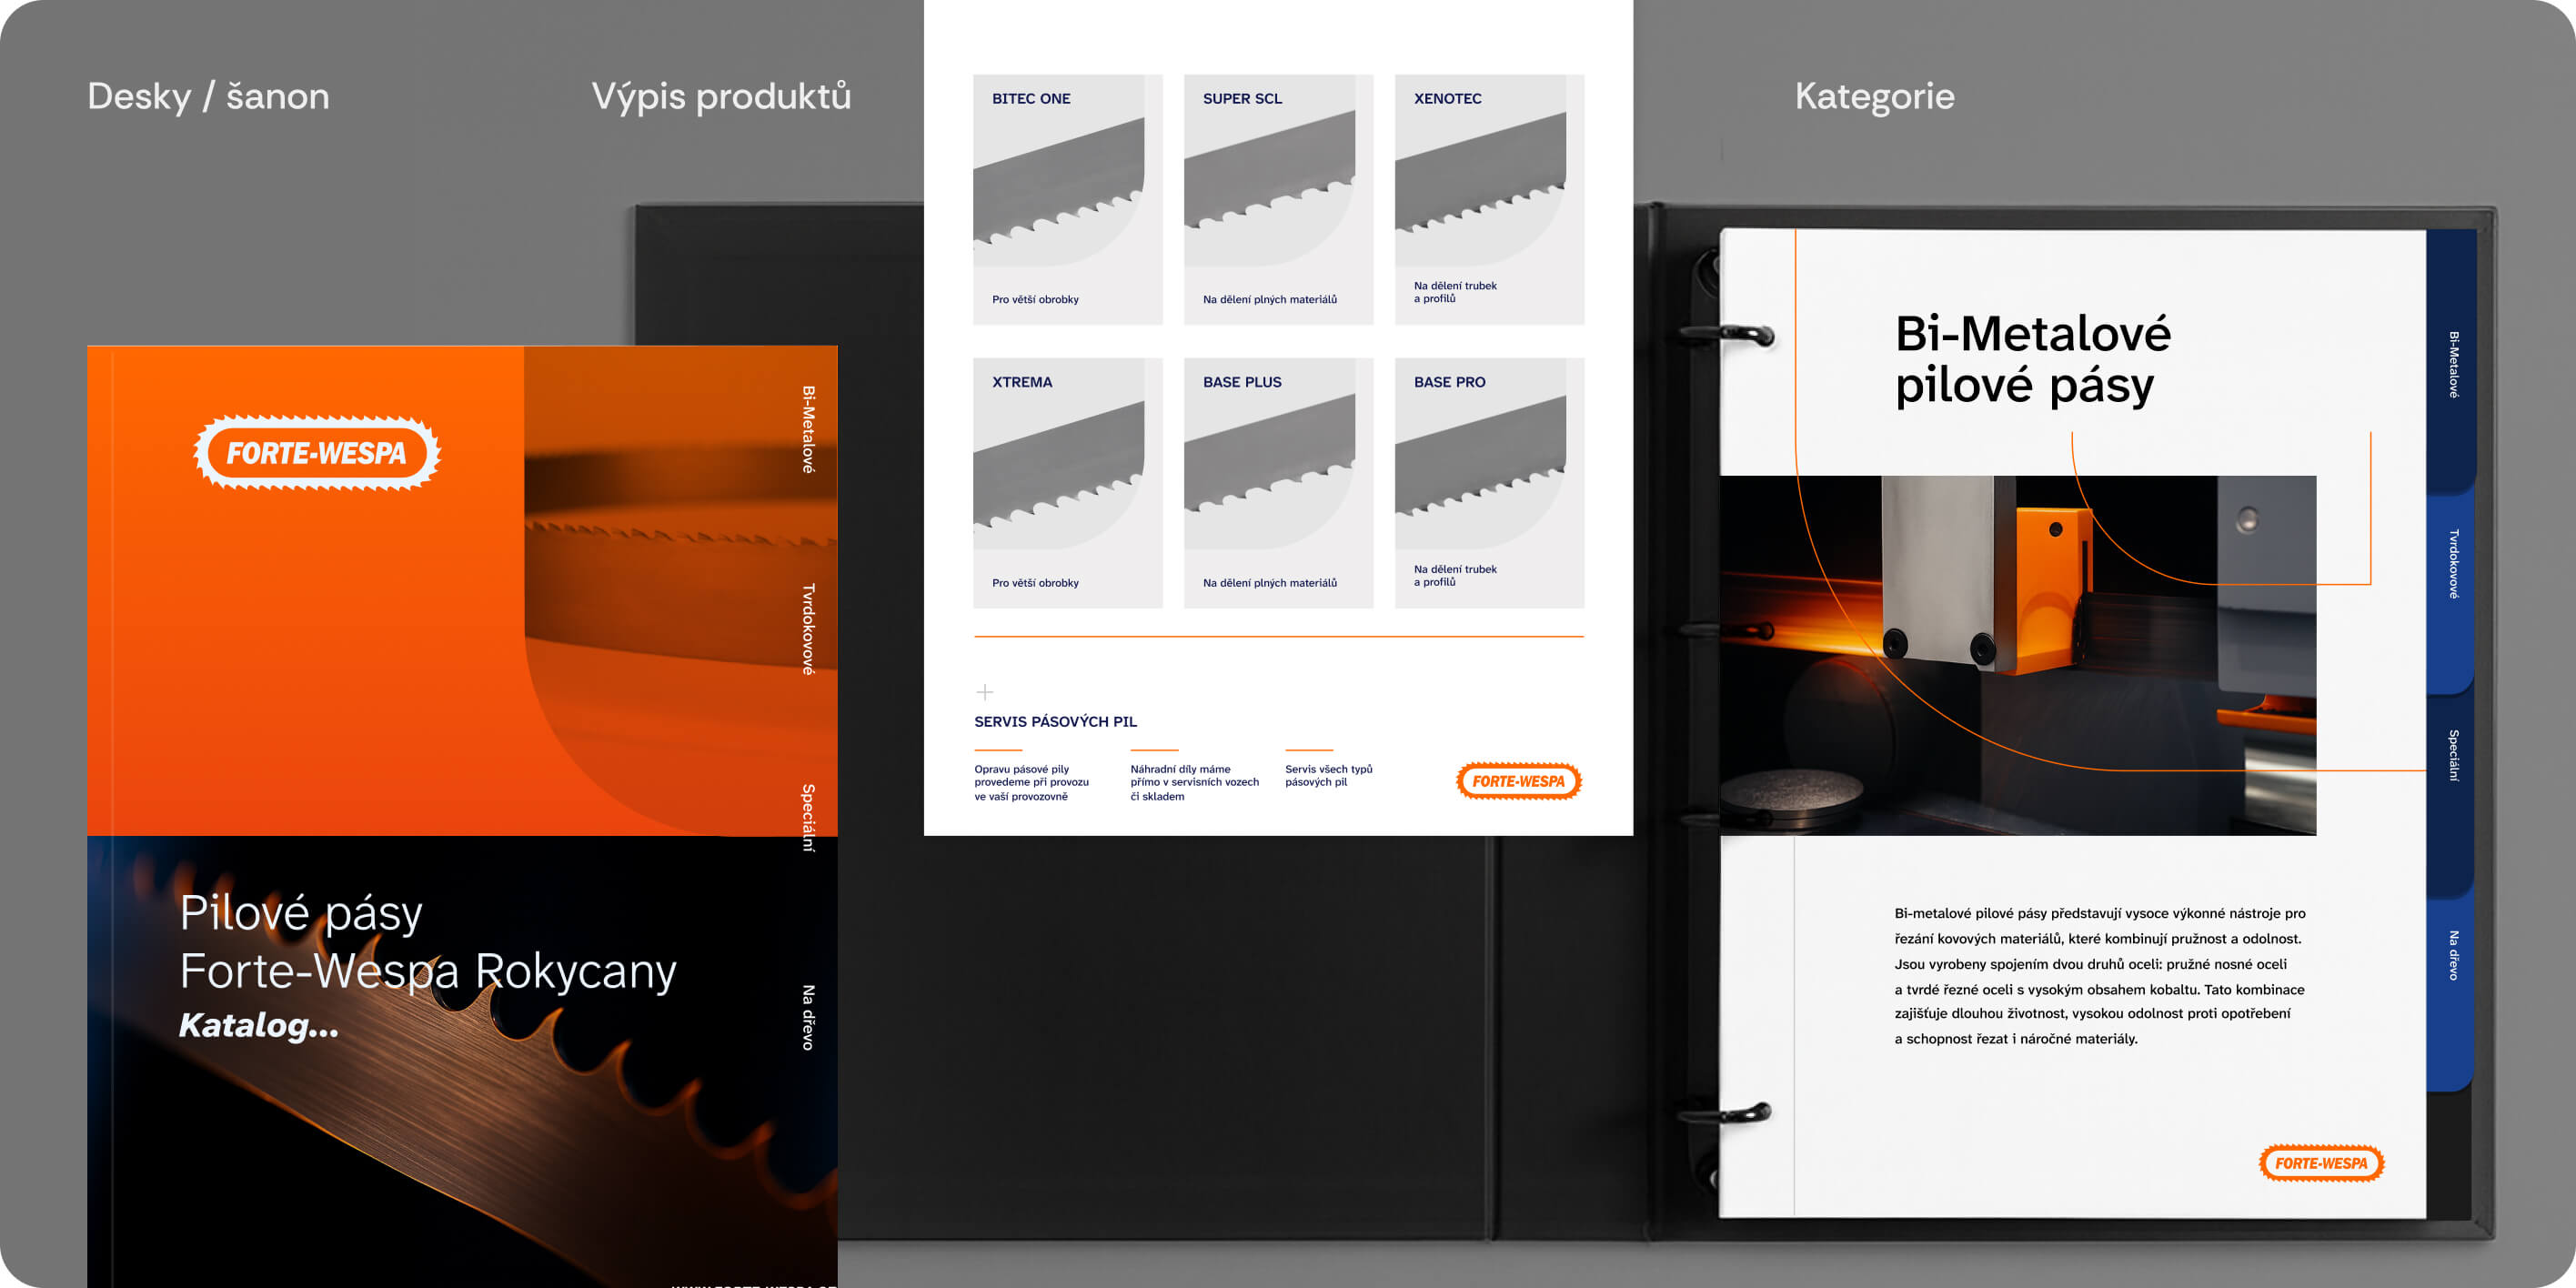Select the Bi-Metalové blue divider tab
The height and width of the screenshot is (1288, 2576).
point(2453,364)
